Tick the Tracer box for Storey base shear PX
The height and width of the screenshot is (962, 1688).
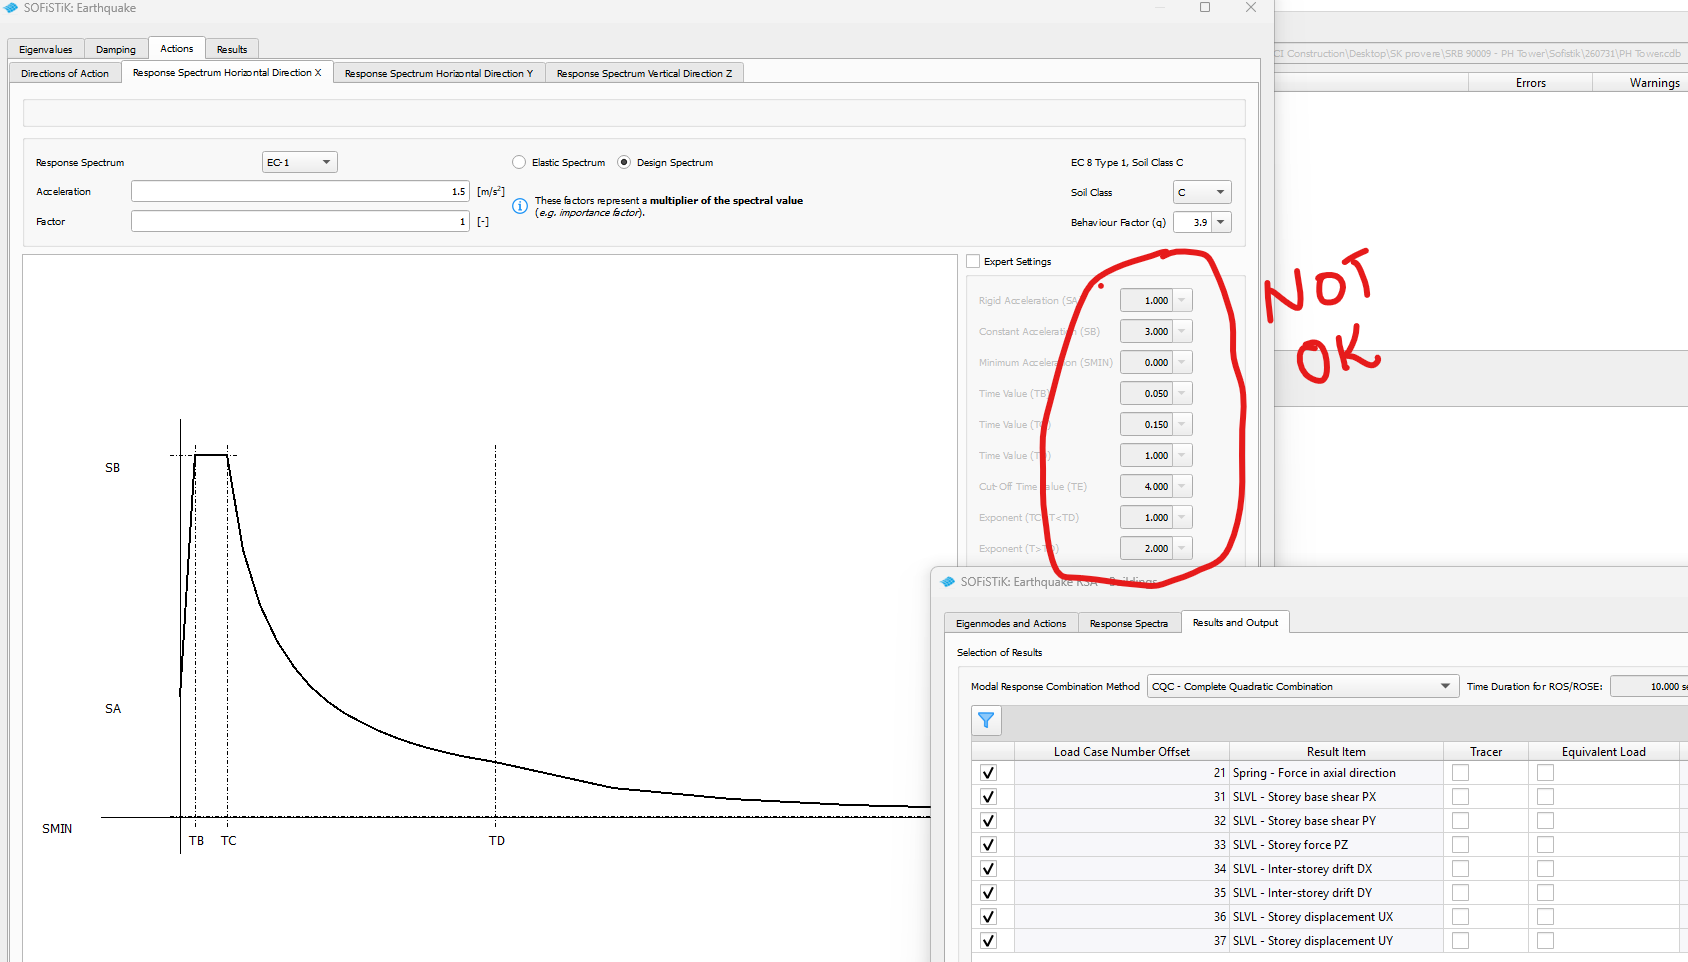click(x=1460, y=797)
